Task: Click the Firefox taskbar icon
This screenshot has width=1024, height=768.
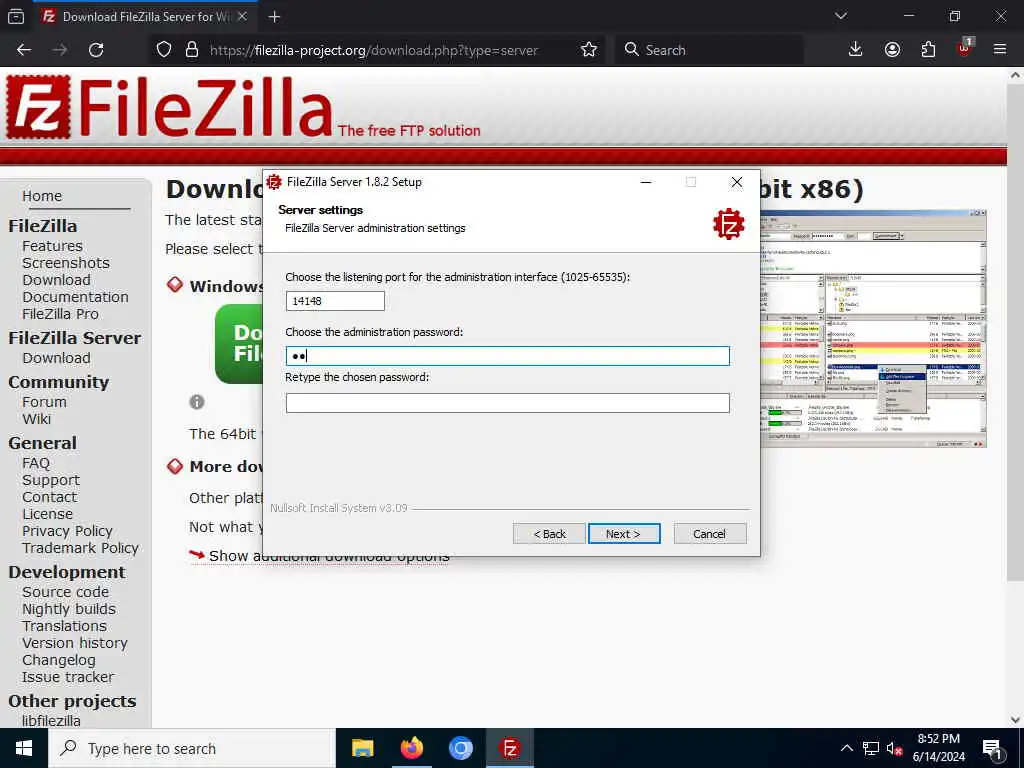Action: [411, 748]
